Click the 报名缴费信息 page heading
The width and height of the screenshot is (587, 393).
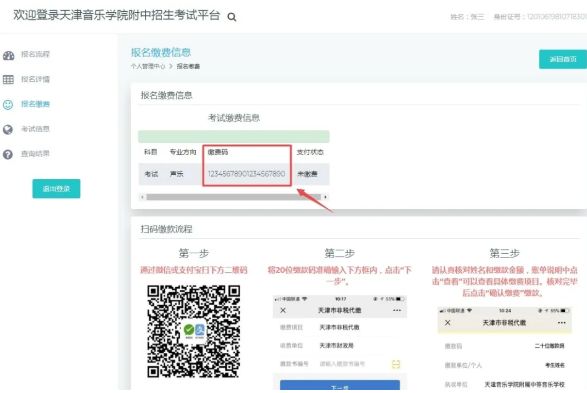tap(161, 52)
